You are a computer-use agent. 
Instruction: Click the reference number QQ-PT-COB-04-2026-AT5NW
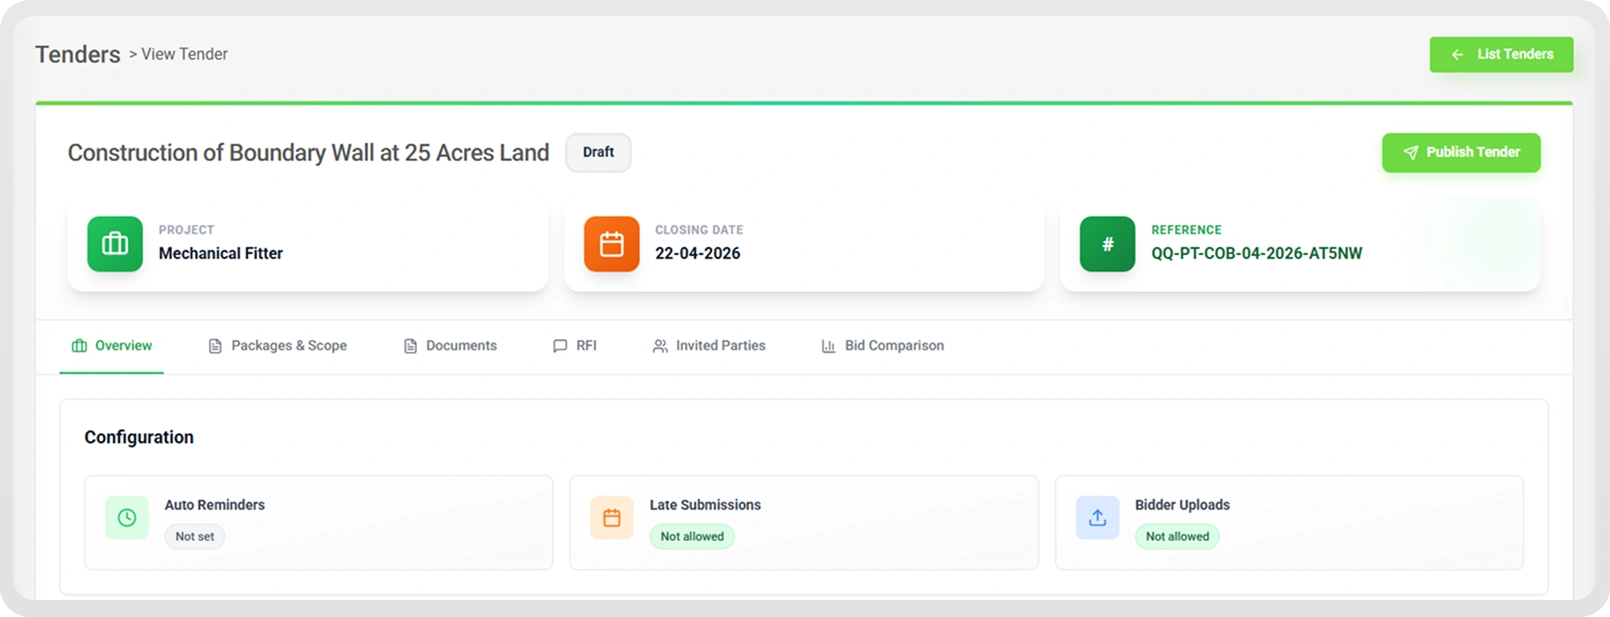coord(1256,254)
